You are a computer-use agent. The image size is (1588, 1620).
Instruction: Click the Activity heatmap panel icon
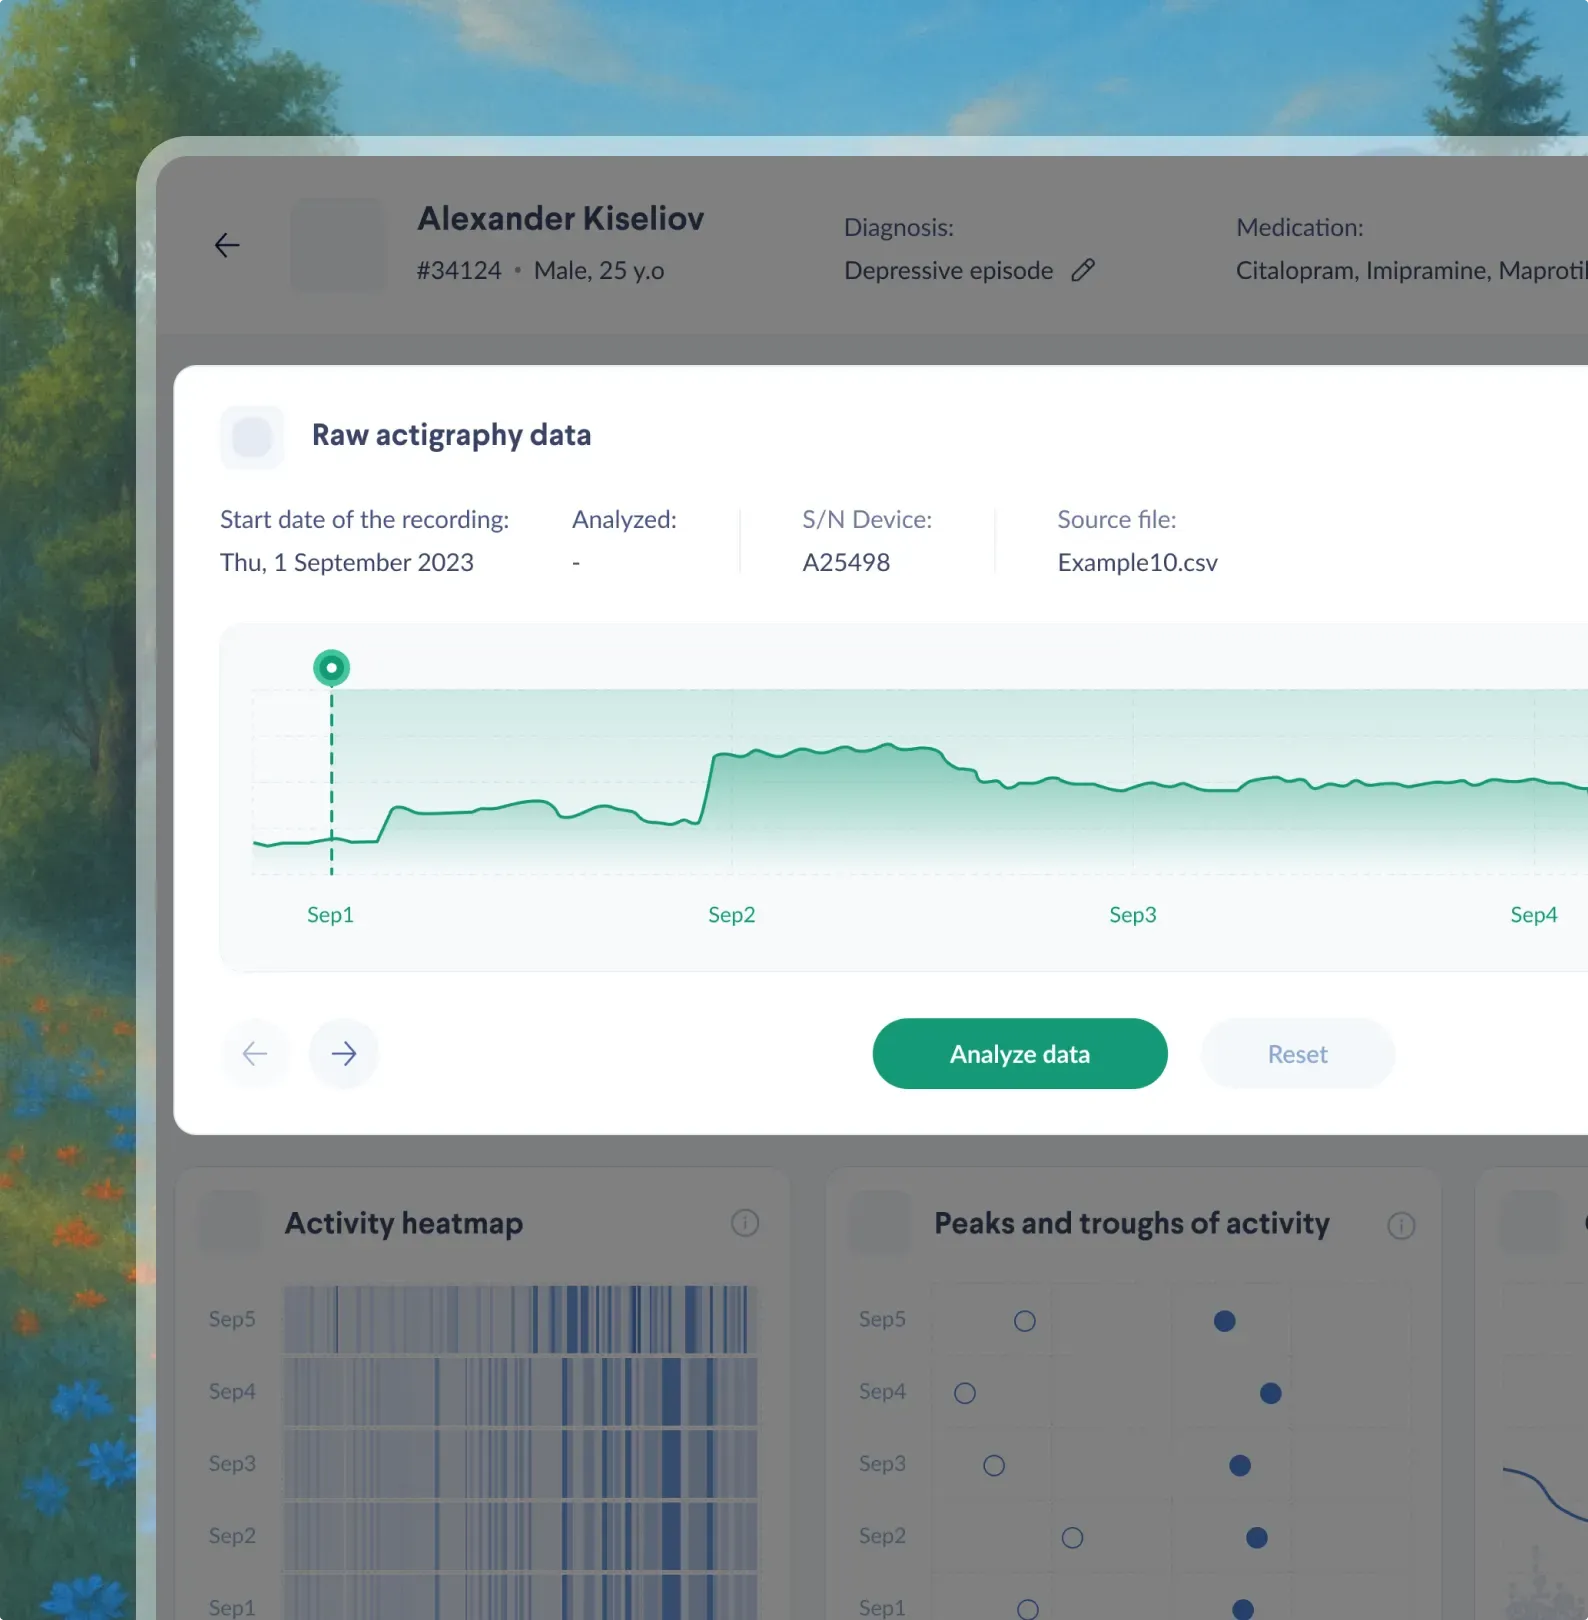[230, 1223]
